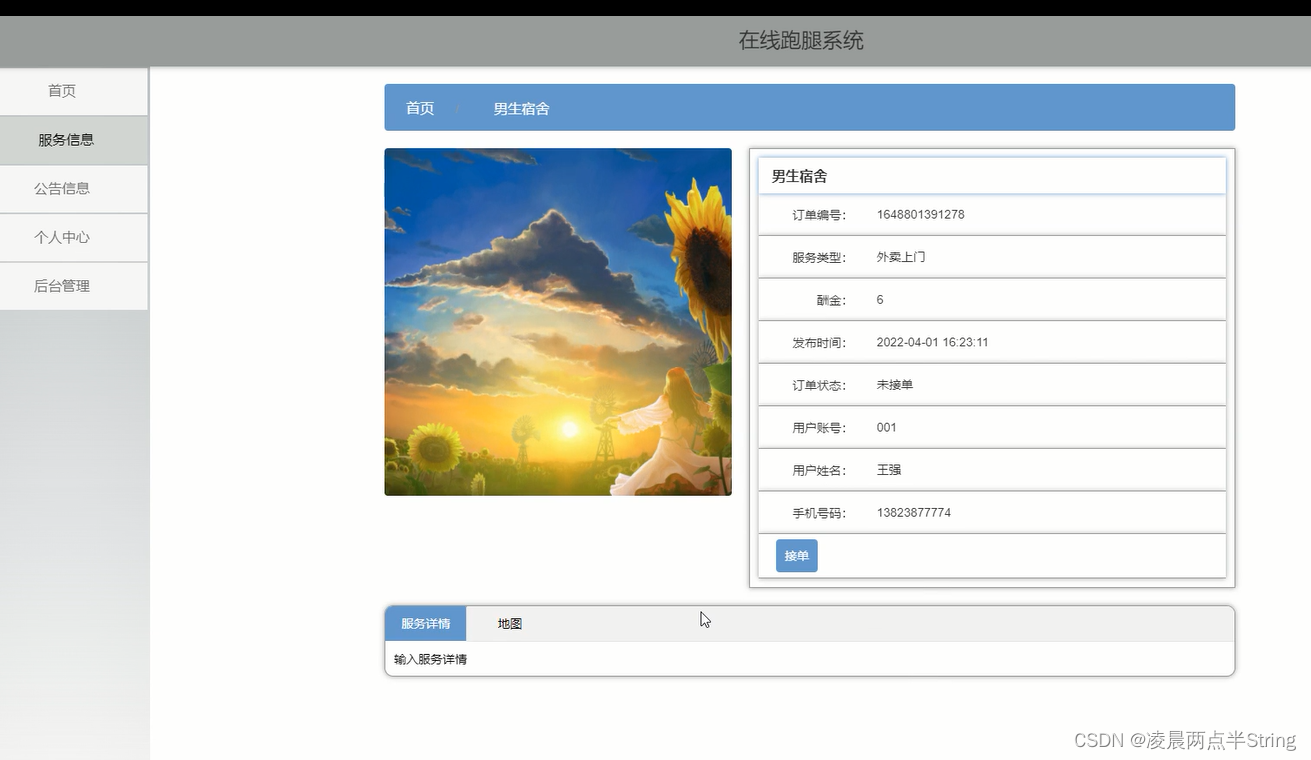Click the 订单状态 label
The width and height of the screenshot is (1311, 760).
pyautogui.click(x=819, y=386)
